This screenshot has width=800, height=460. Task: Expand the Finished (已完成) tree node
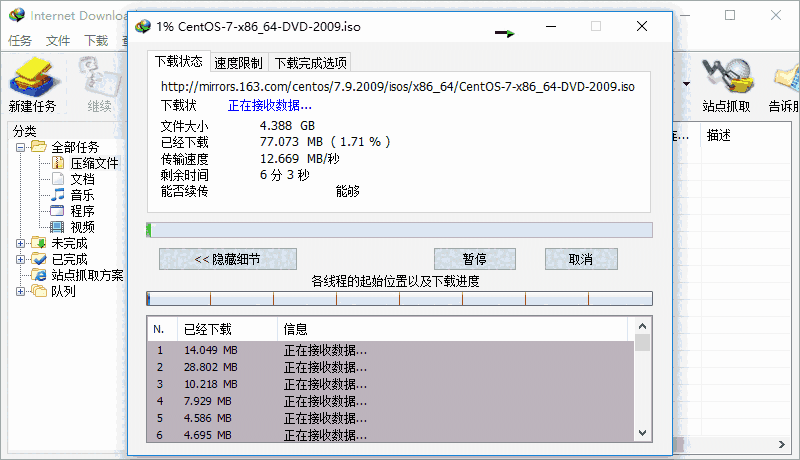20,259
